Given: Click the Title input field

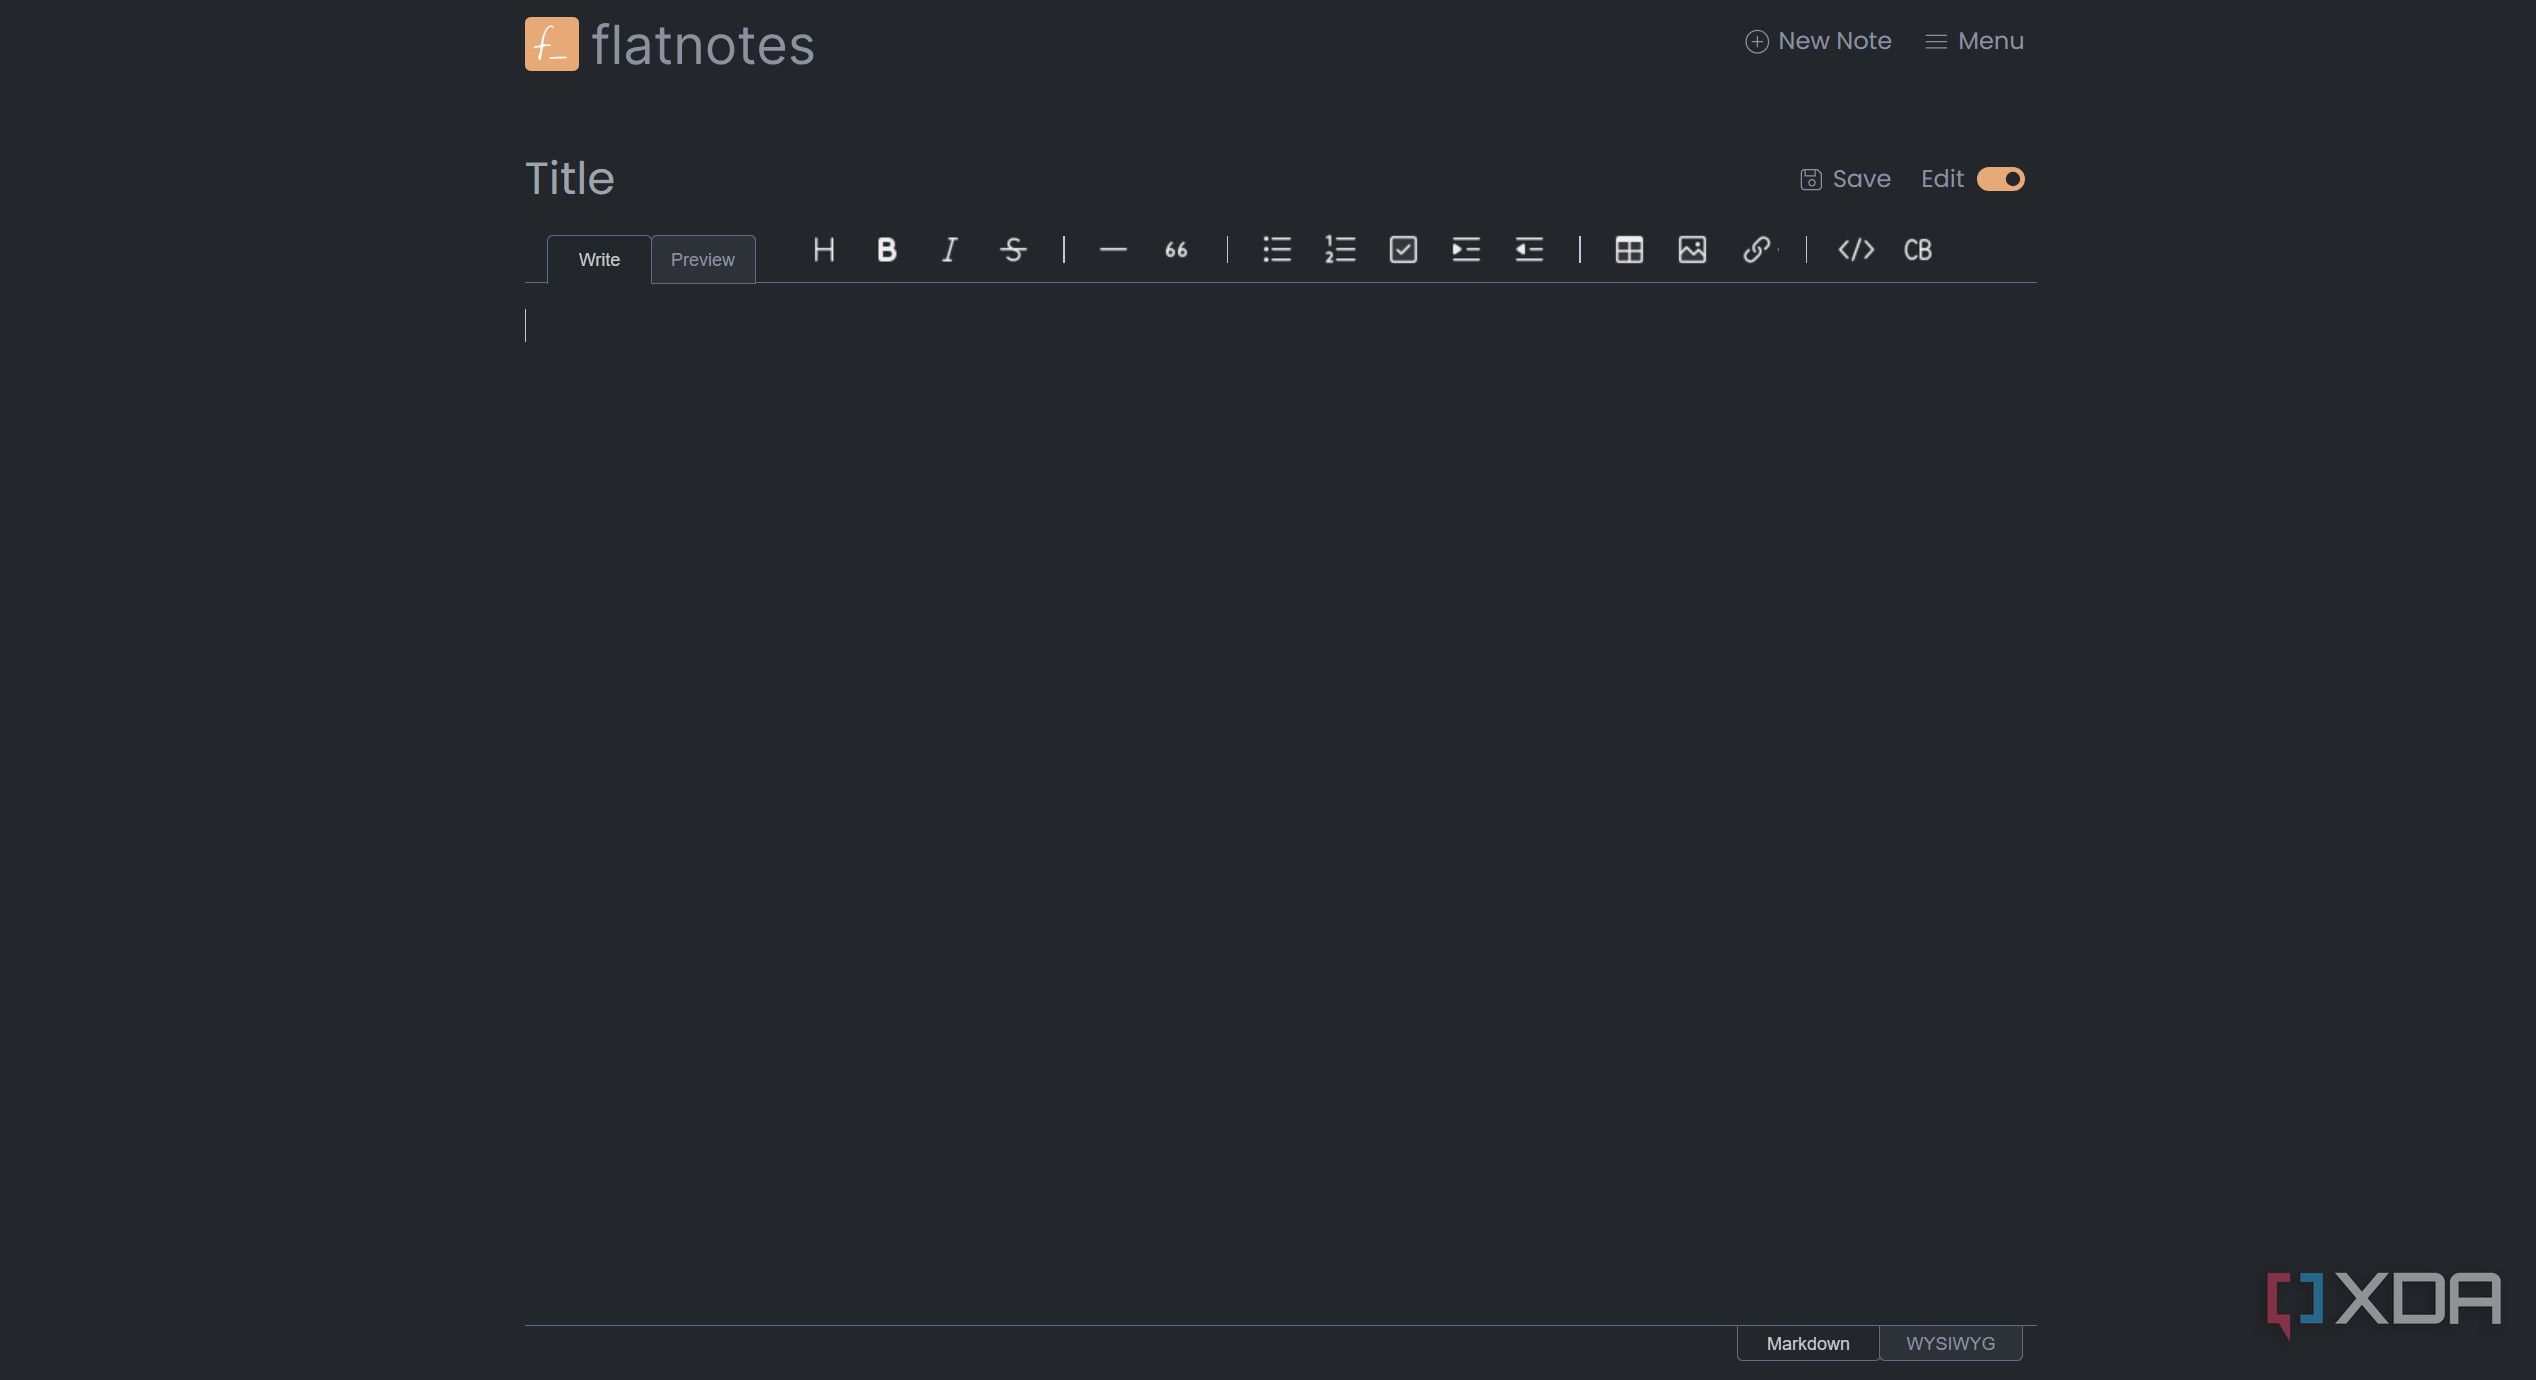Looking at the screenshot, I should 1150,179.
